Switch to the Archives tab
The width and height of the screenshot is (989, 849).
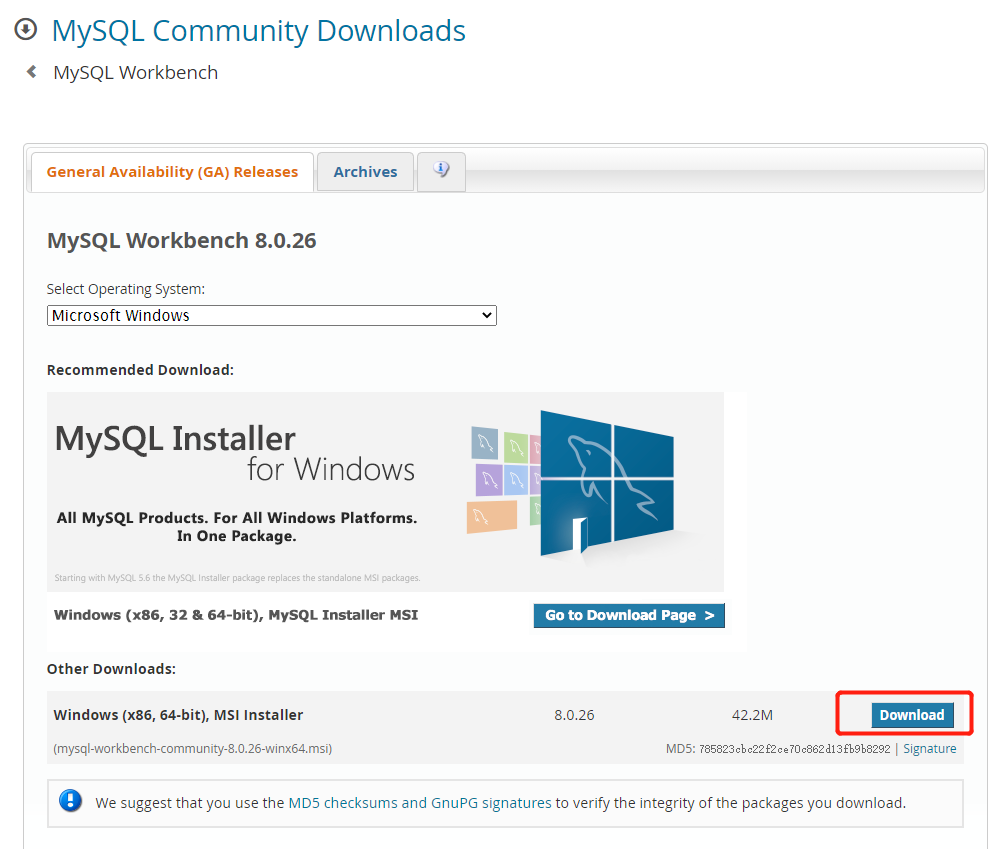(x=365, y=172)
